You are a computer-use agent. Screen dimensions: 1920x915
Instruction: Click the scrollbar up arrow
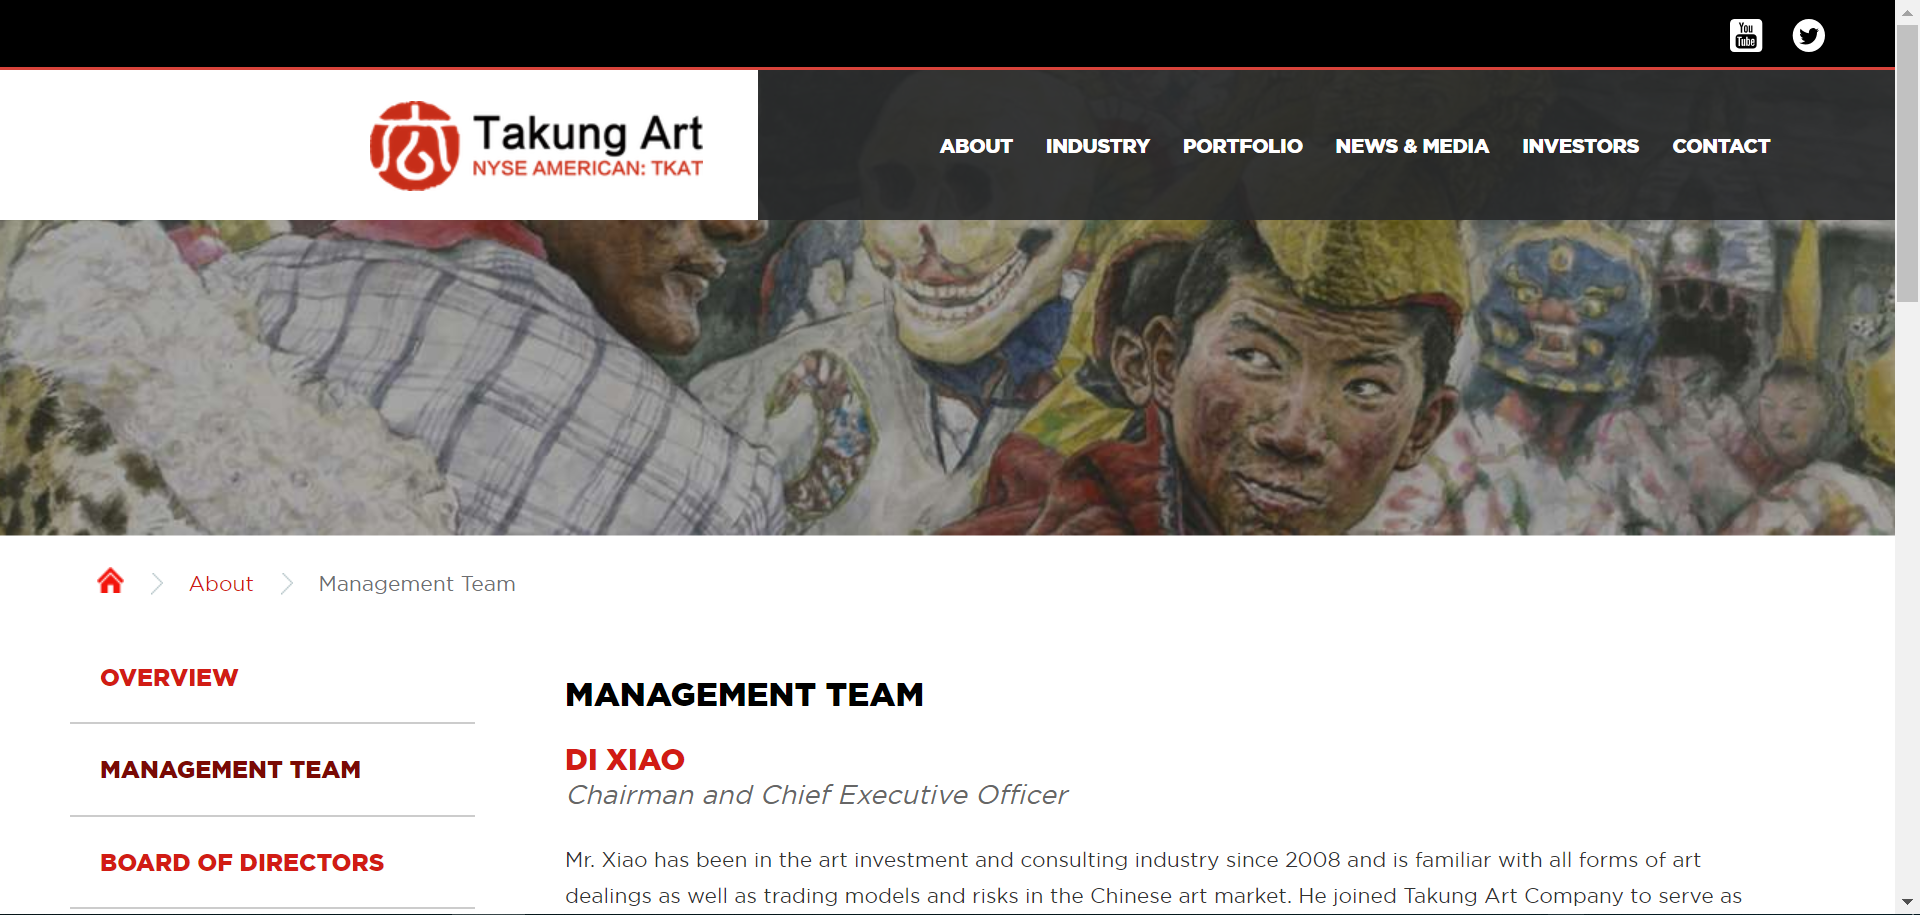pos(1908,8)
